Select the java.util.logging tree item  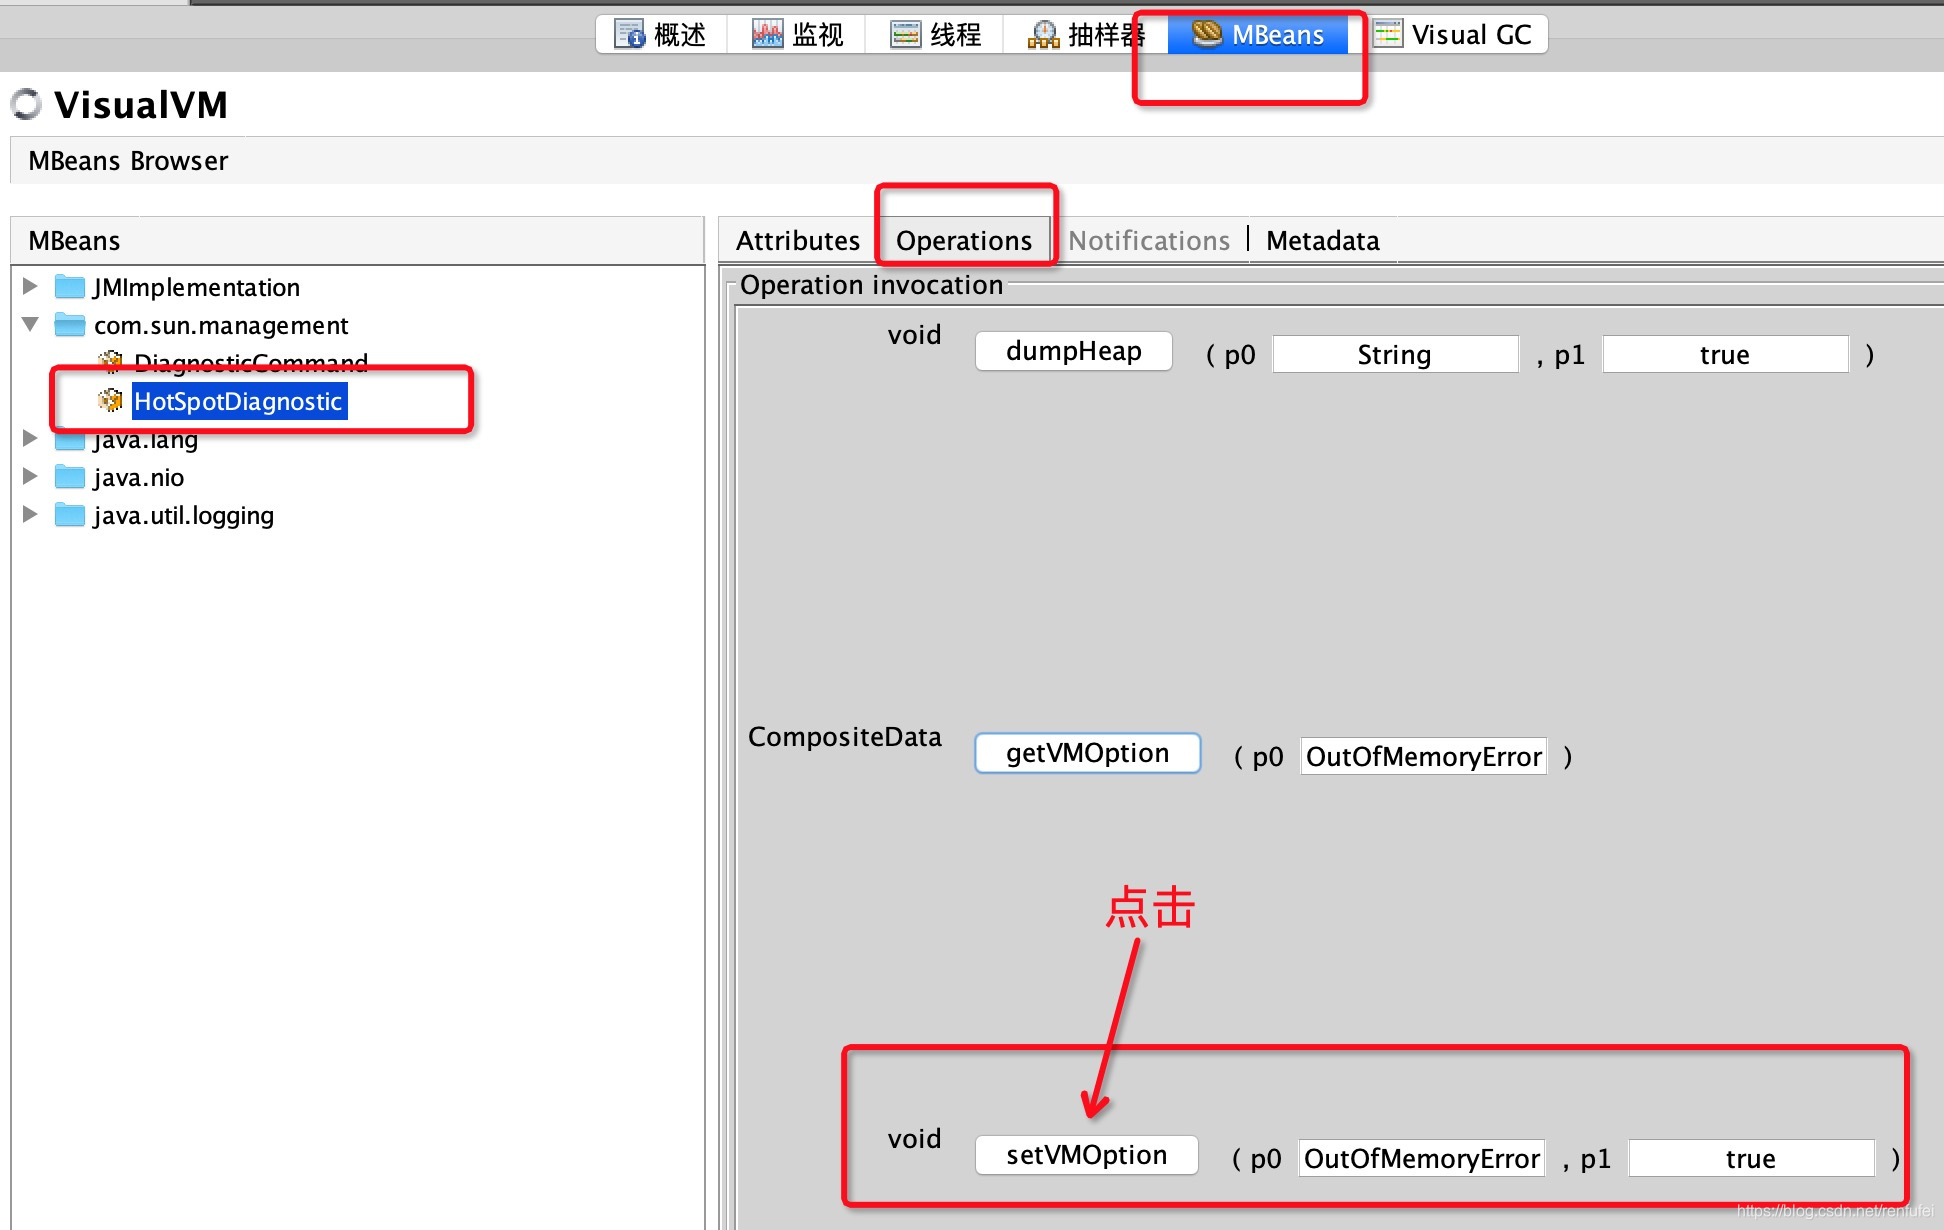tap(183, 516)
